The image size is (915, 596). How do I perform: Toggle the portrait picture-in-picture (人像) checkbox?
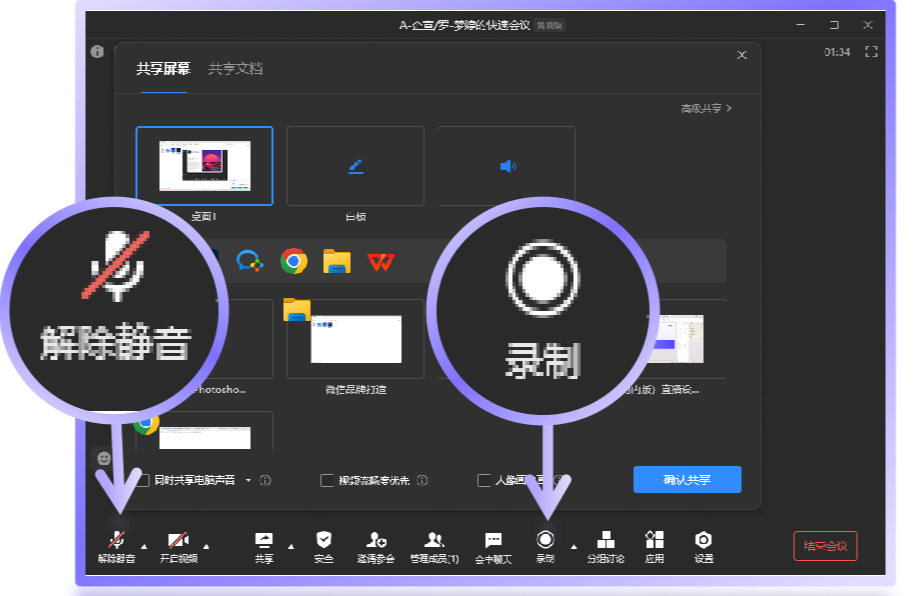[x=484, y=480]
